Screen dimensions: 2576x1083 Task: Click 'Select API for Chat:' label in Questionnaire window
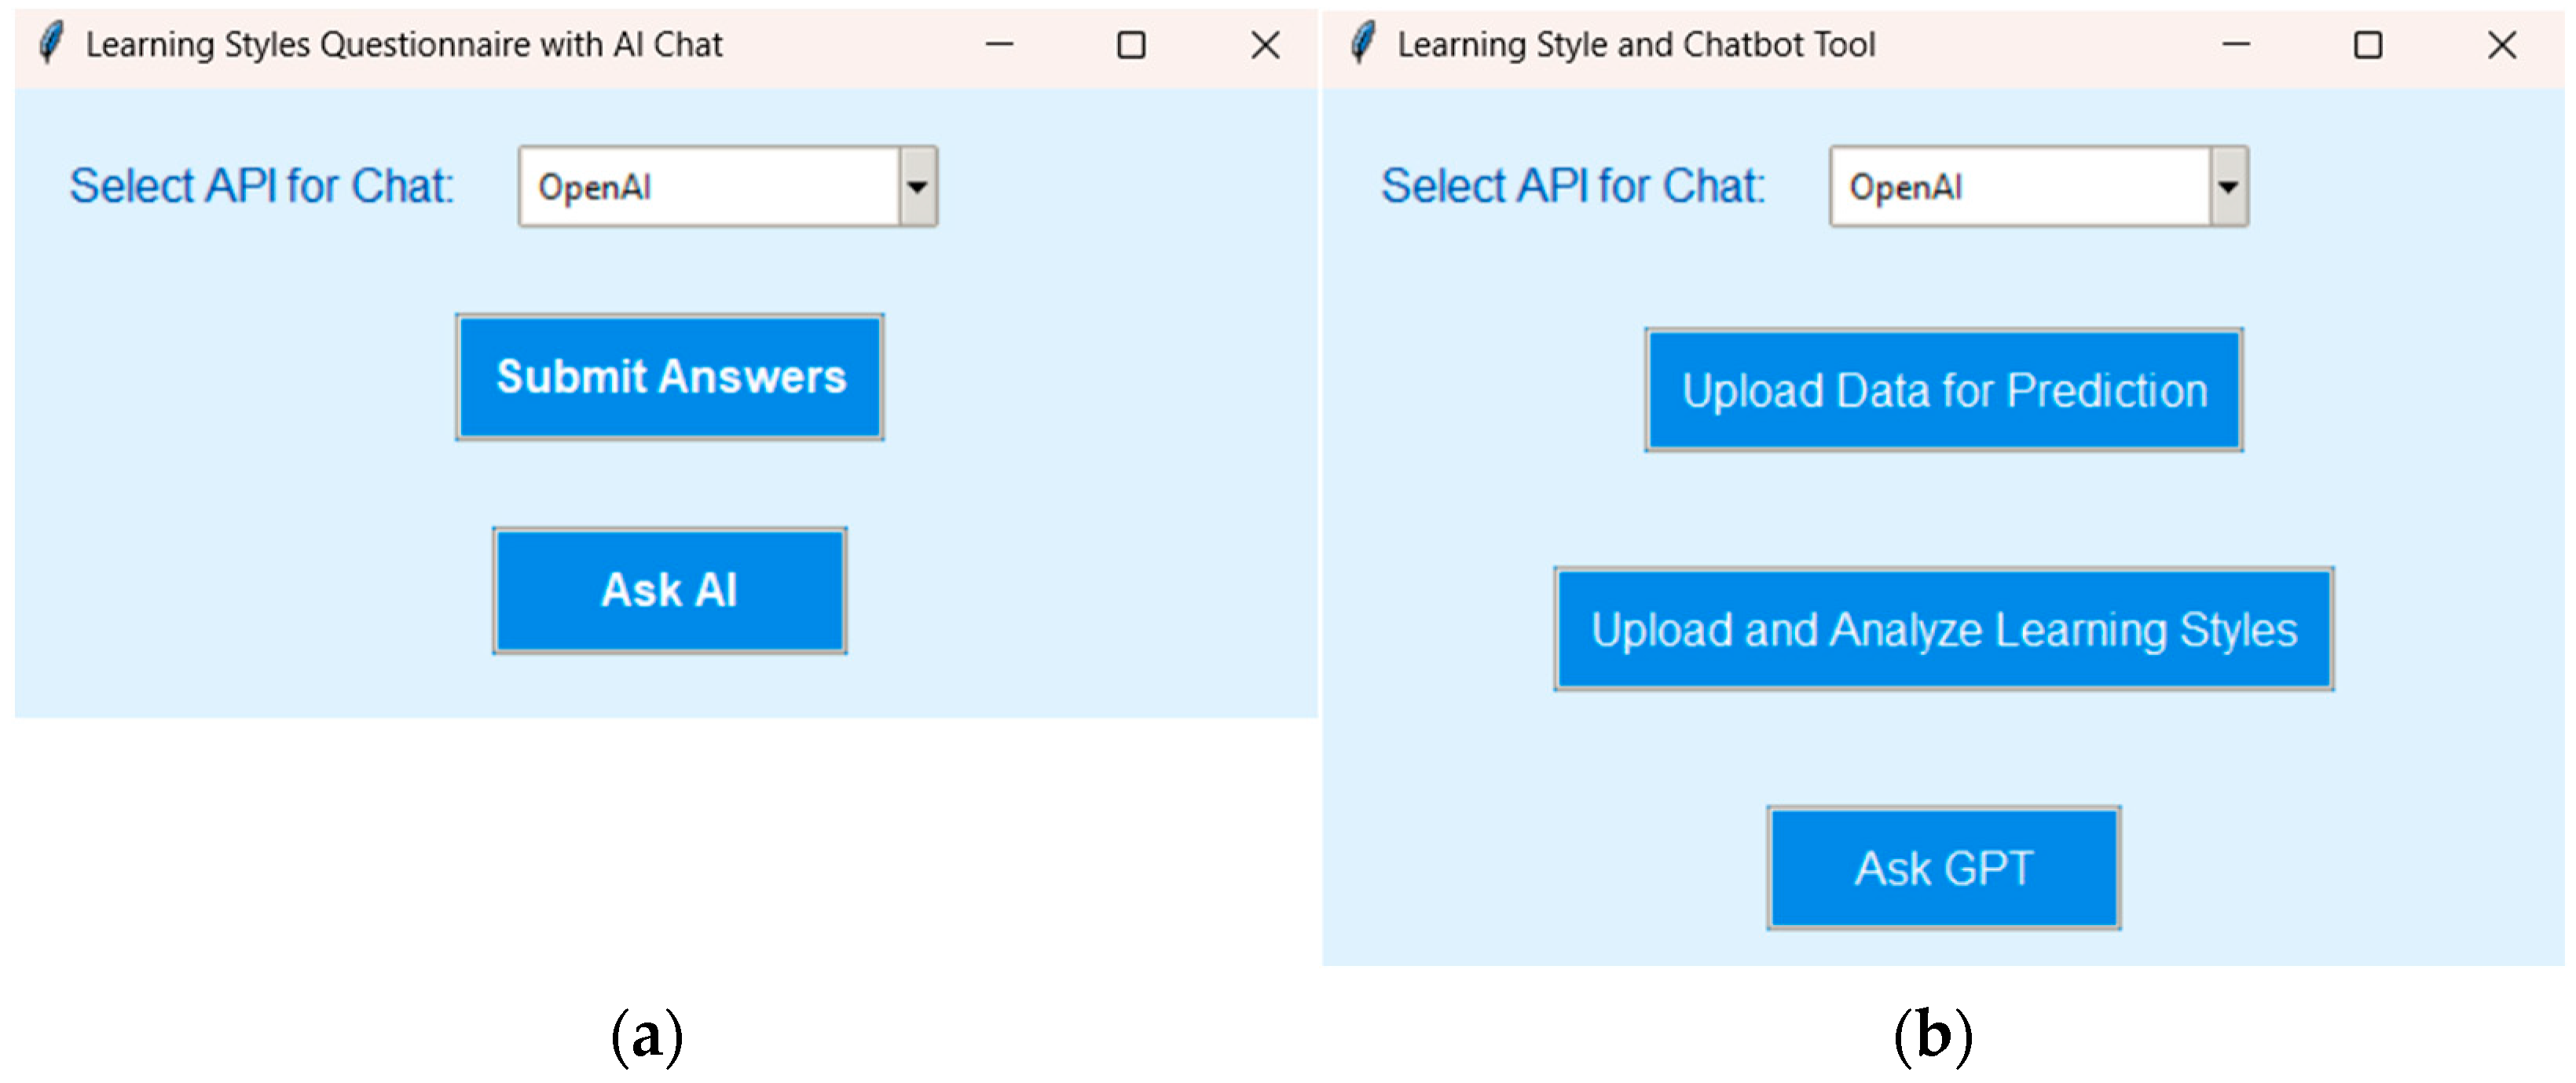(x=262, y=187)
